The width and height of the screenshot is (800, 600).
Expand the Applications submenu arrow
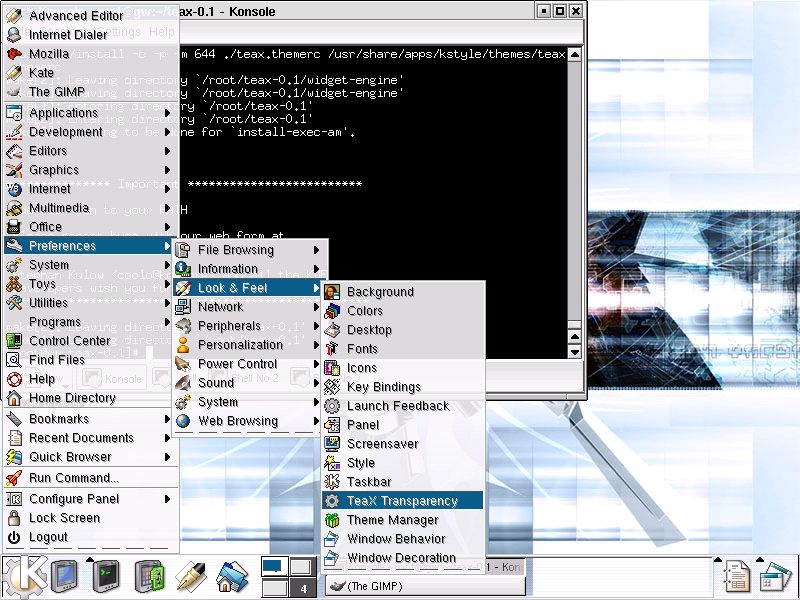click(x=167, y=113)
